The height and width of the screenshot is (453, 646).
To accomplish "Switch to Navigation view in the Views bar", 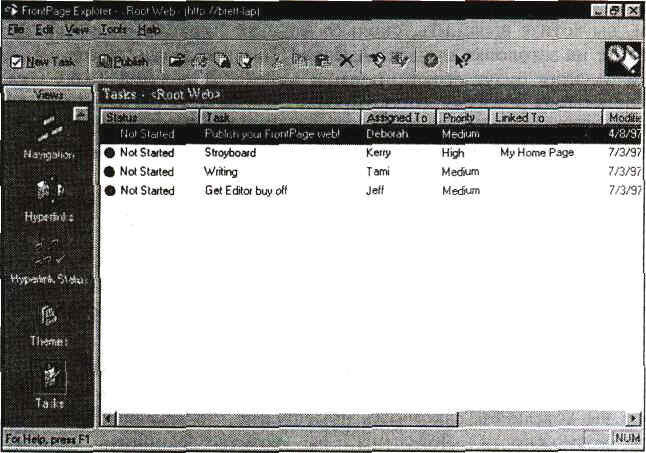I will click(x=49, y=138).
